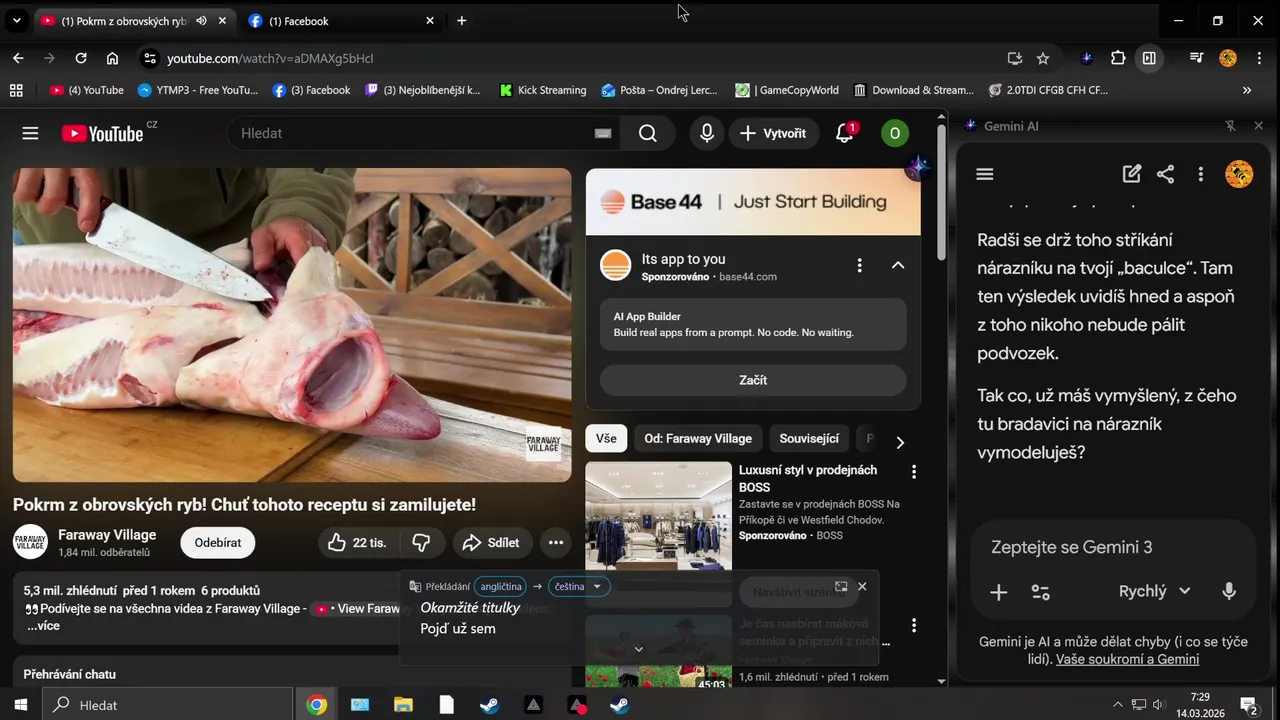Click Začít on the Base44 ad
The image size is (1280, 720).
pos(753,380)
